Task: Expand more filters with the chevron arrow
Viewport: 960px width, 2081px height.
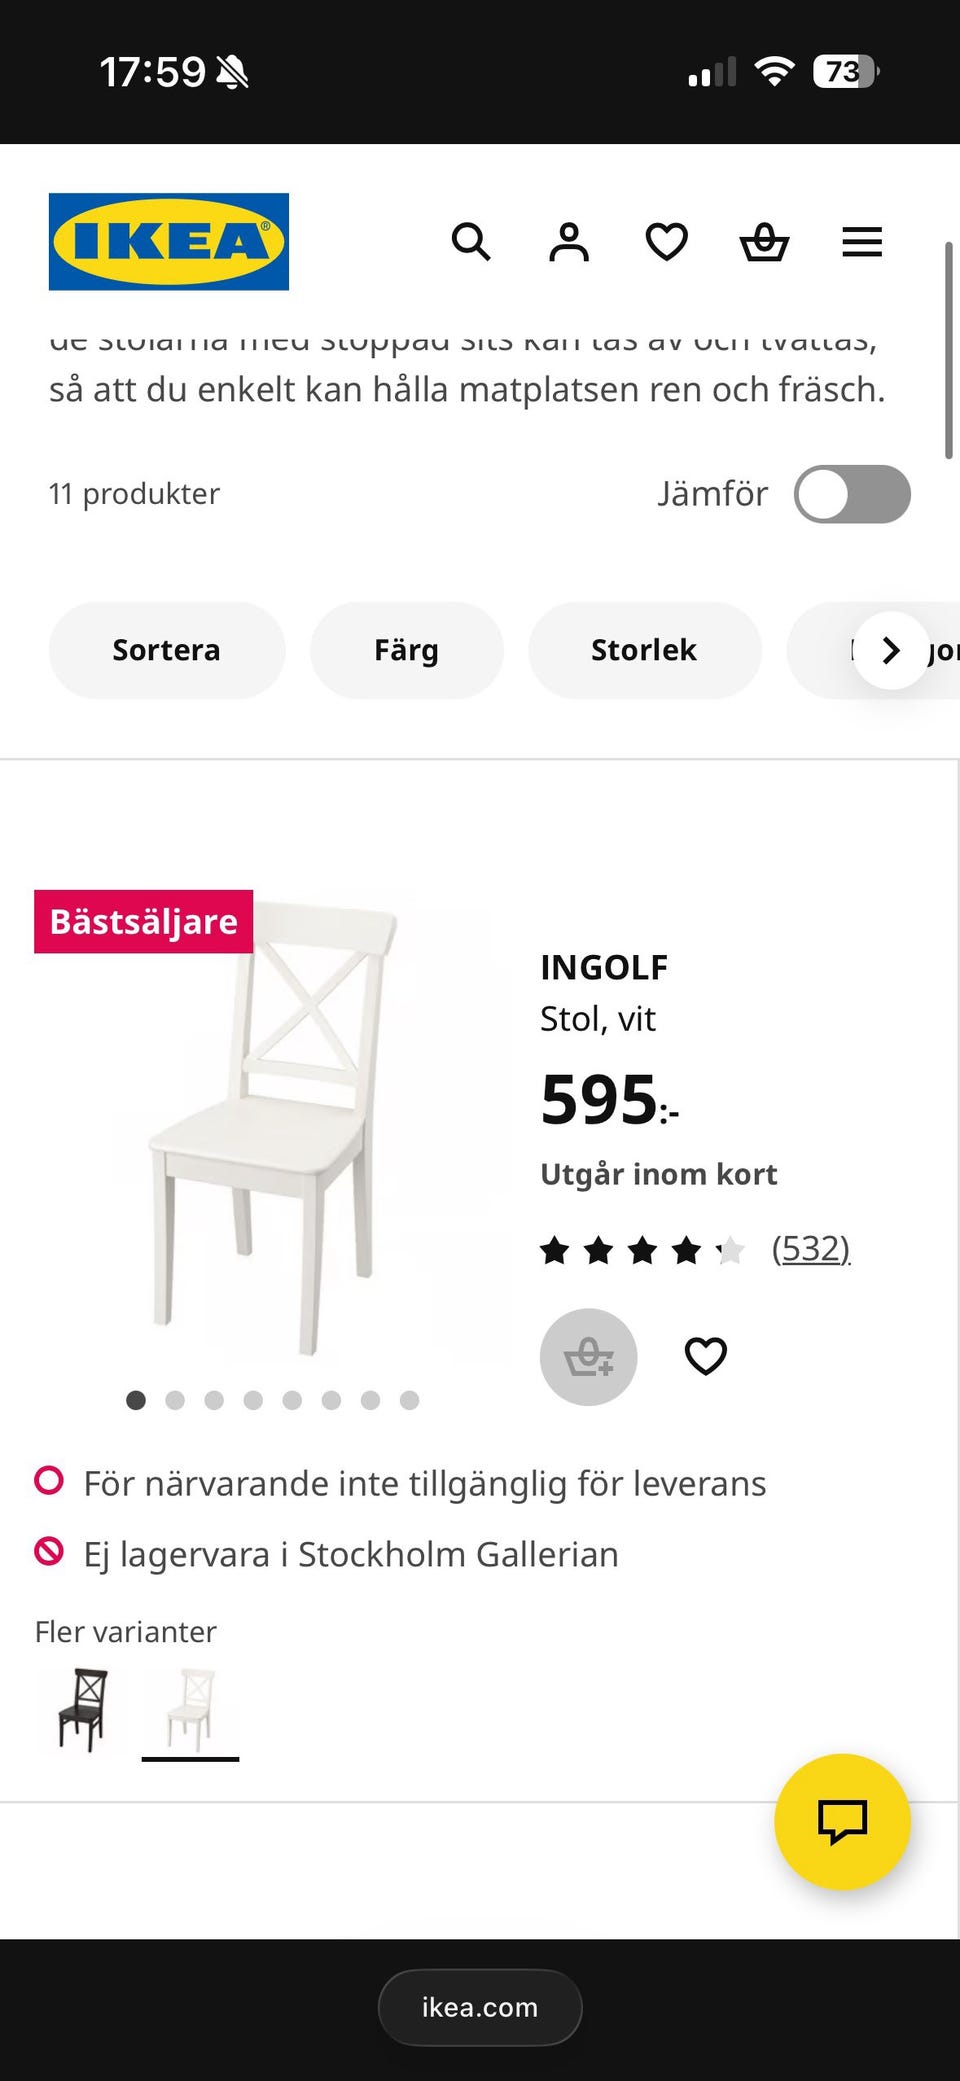Action: pyautogui.click(x=889, y=650)
